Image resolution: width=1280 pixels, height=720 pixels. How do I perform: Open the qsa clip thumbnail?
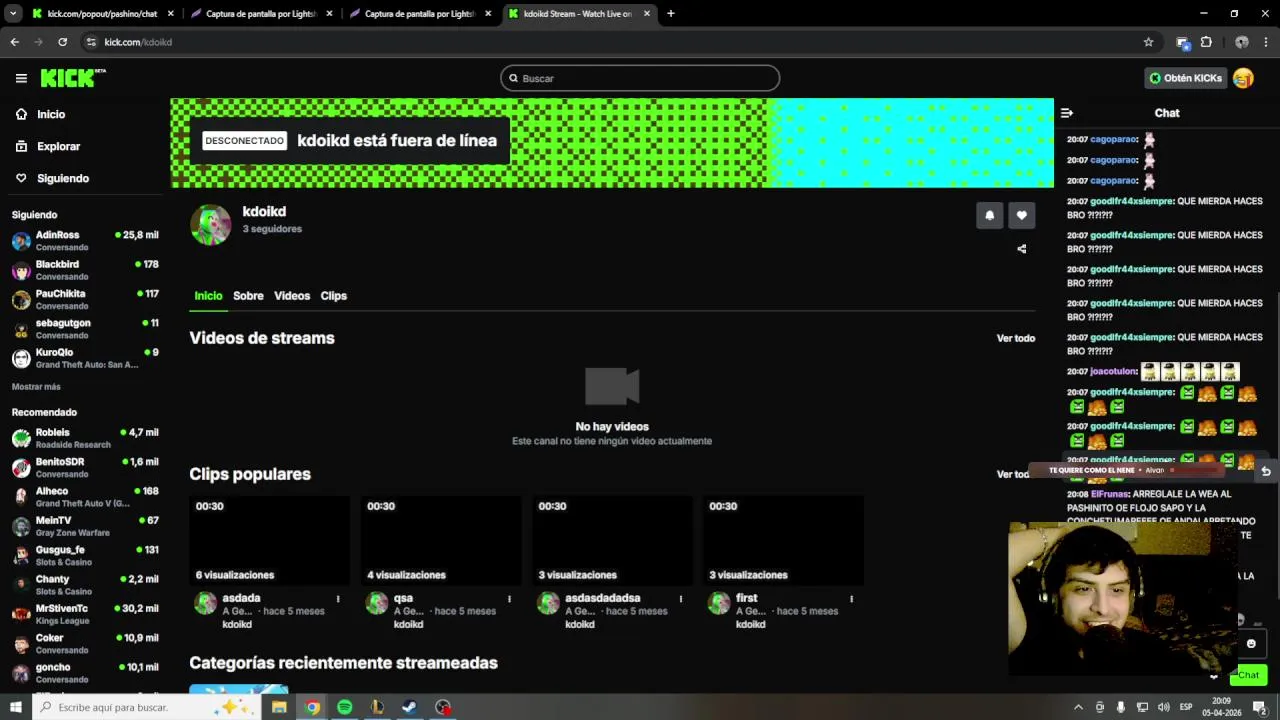pyautogui.click(x=441, y=540)
